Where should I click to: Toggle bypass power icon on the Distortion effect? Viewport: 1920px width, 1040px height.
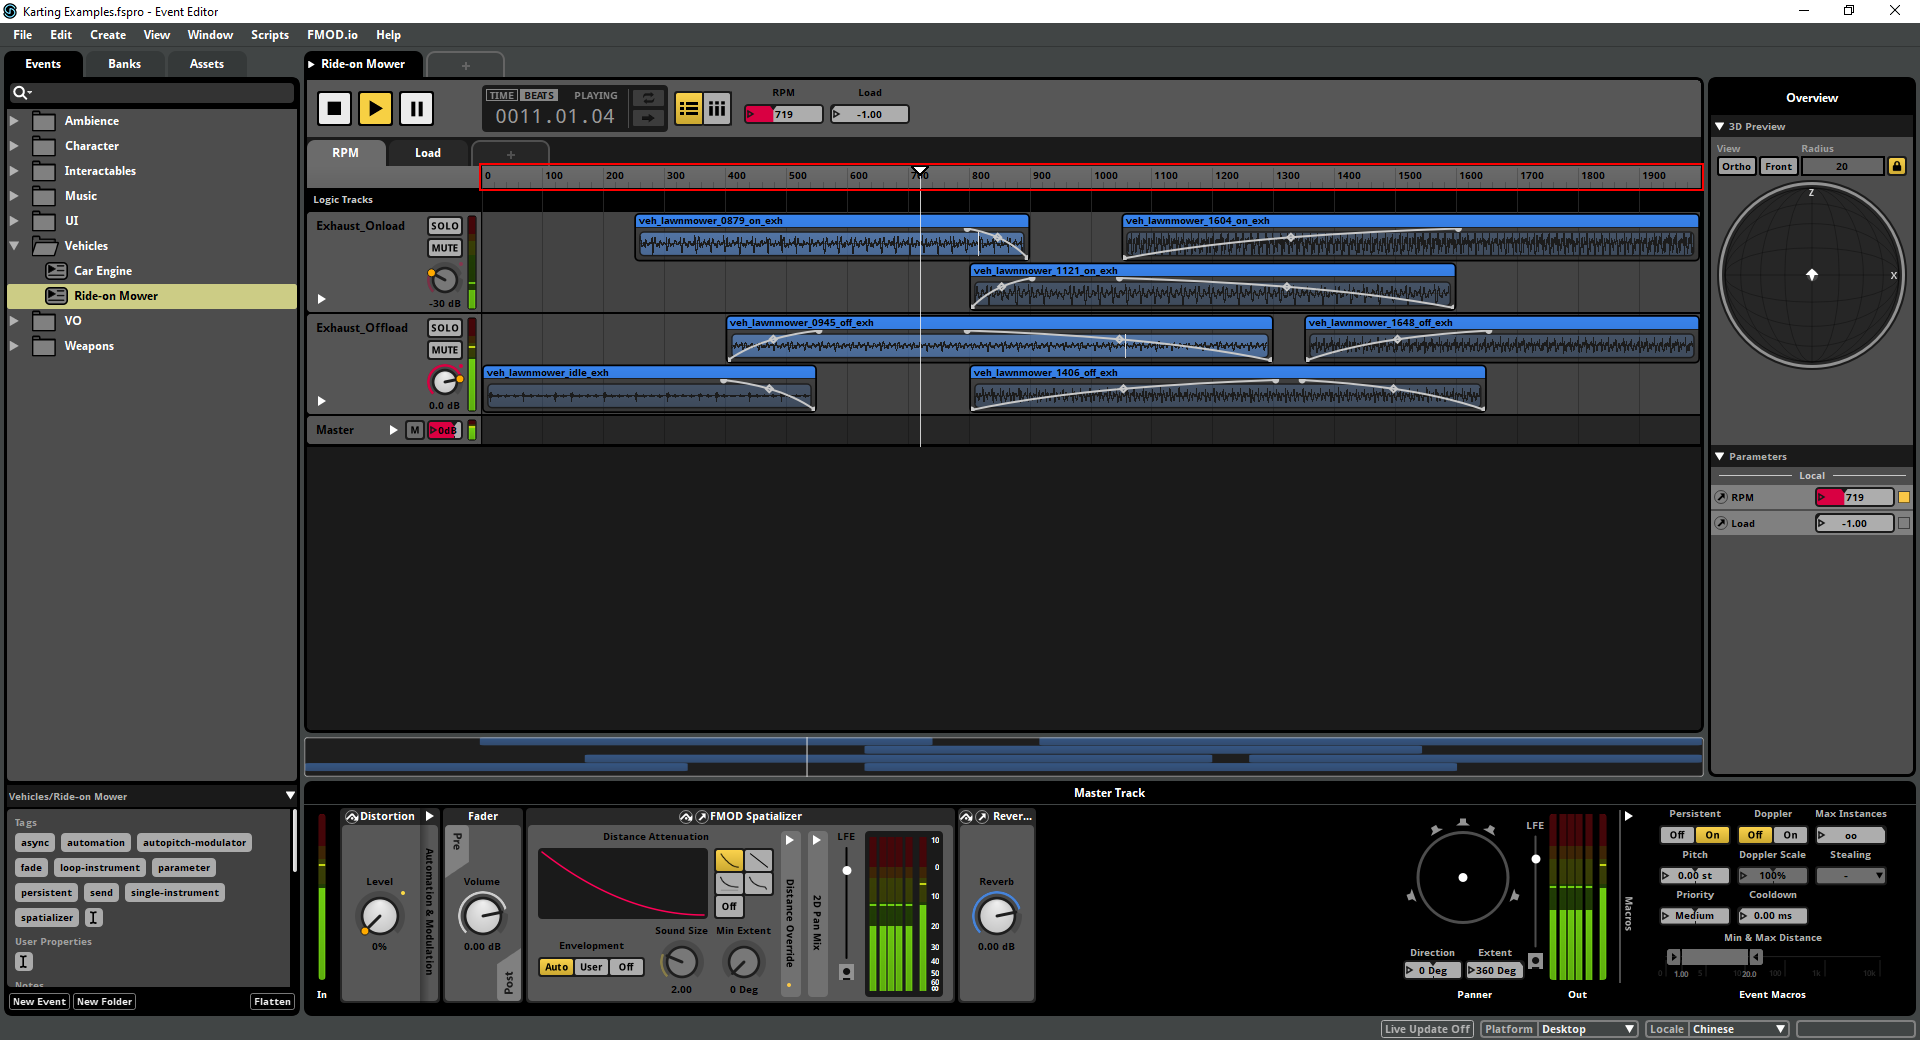352,816
